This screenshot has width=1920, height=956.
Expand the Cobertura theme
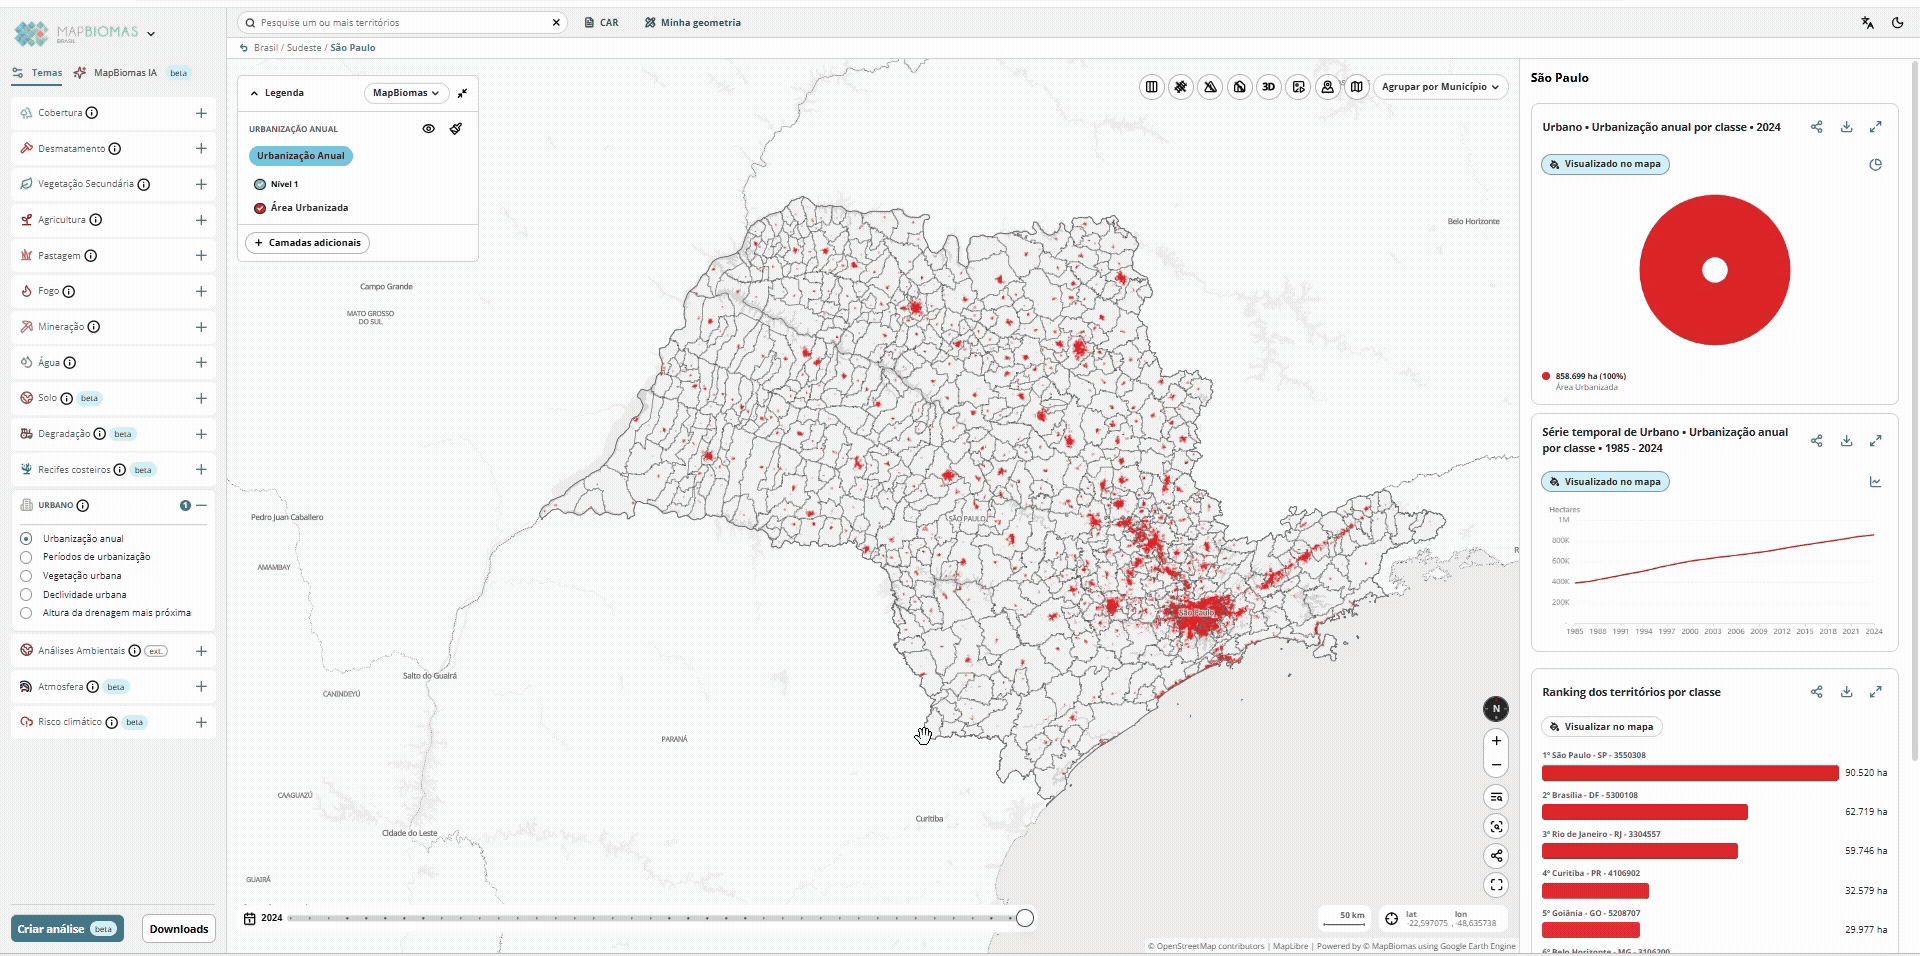pos(201,113)
